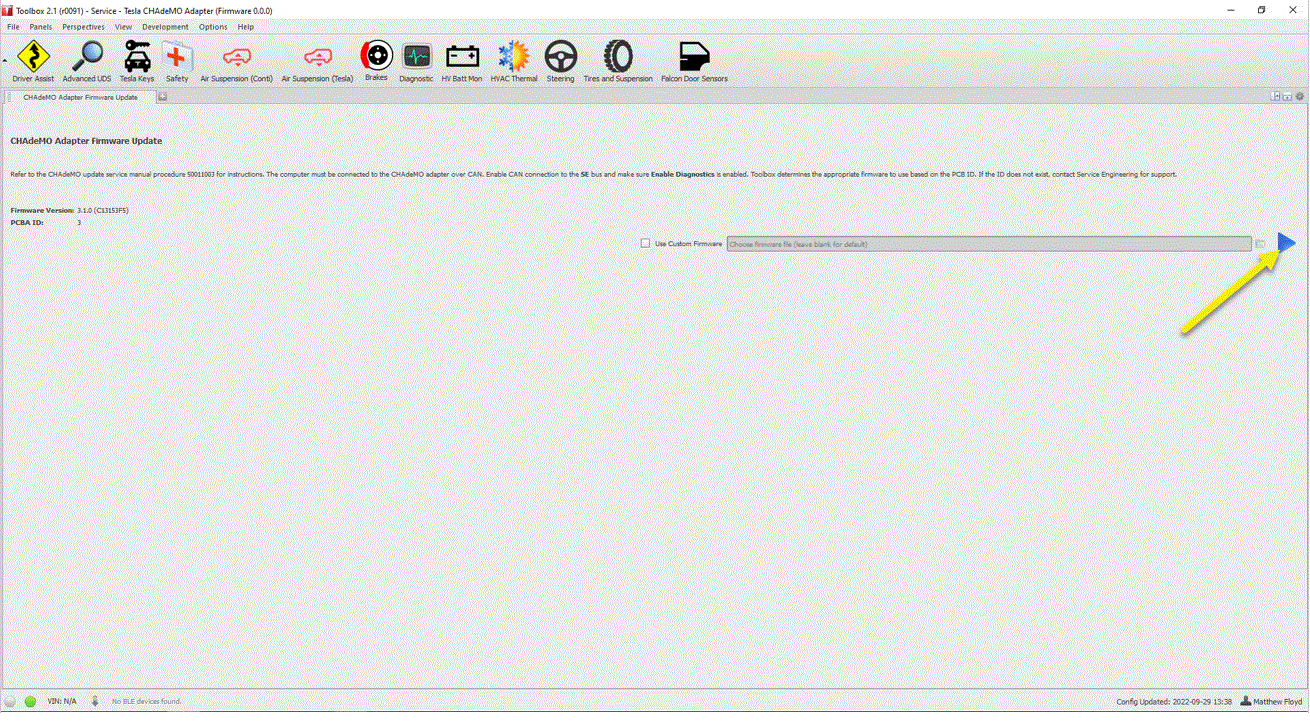Open Falcon Door Sensors panel
The width and height of the screenshot is (1310, 724).
[694, 62]
